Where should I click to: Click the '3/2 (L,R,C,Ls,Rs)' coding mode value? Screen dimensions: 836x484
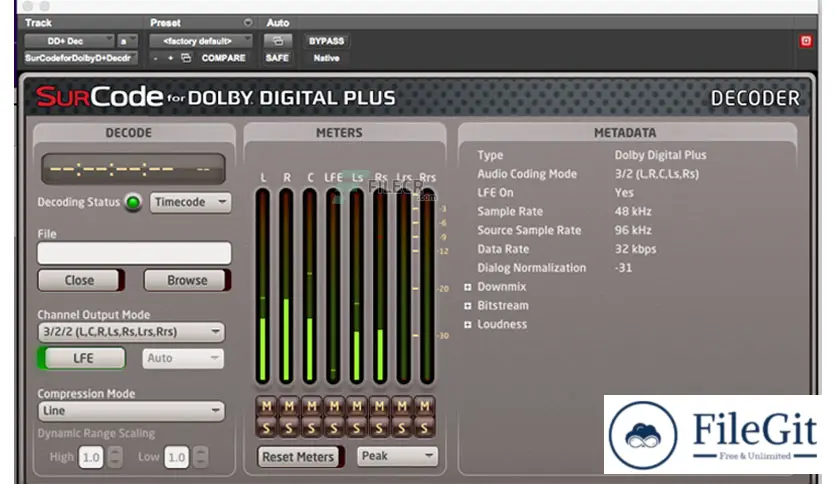[x=656, y=174]
